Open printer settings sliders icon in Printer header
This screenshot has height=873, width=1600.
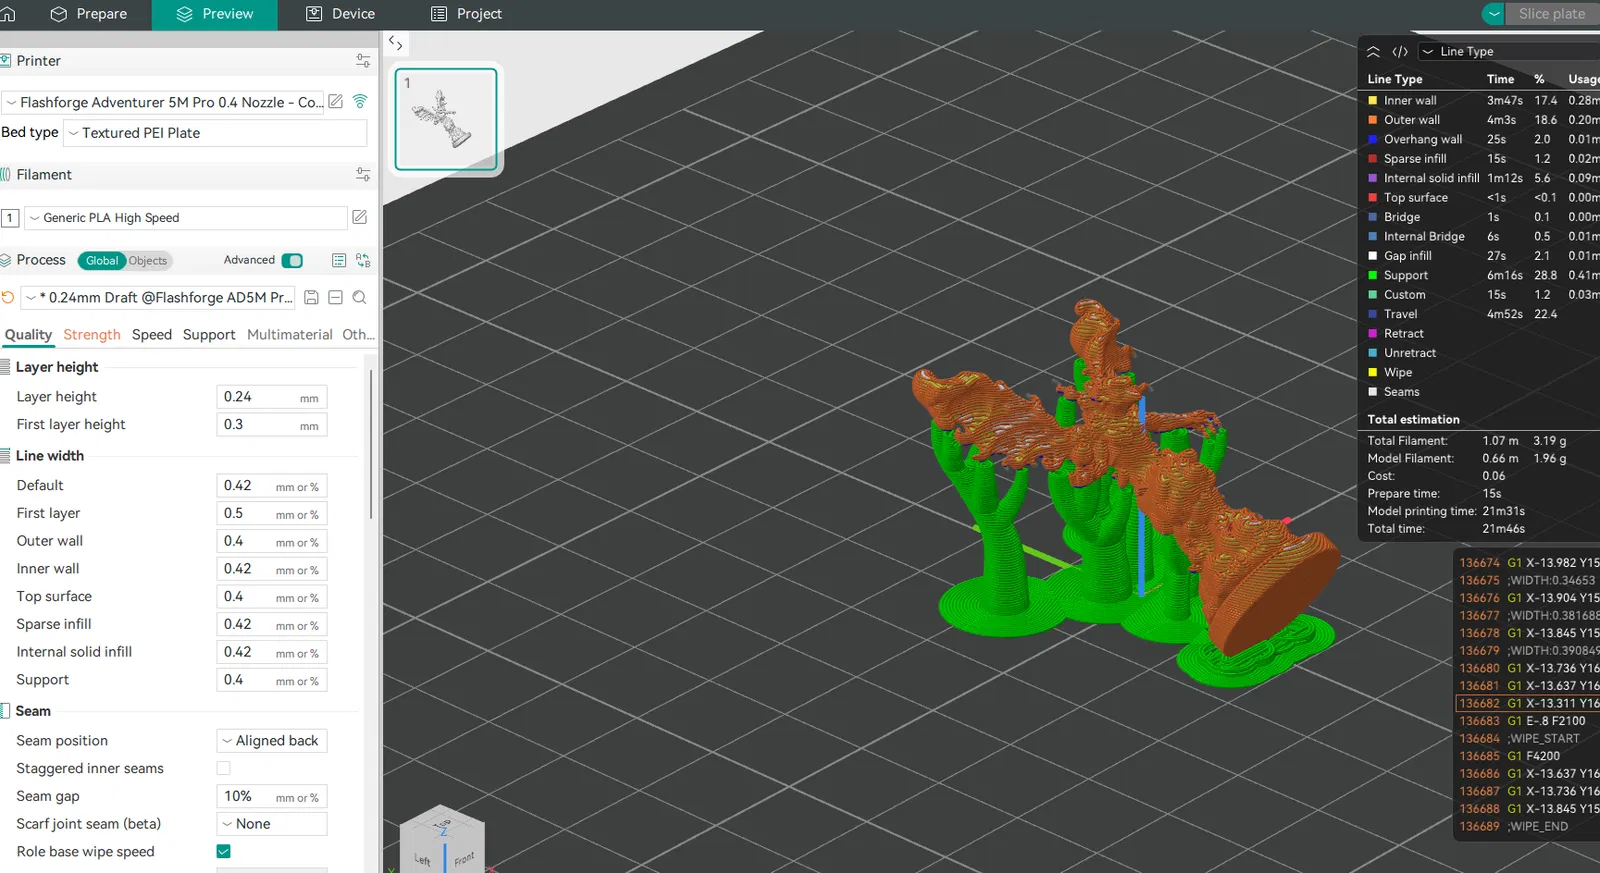point(363,61)
